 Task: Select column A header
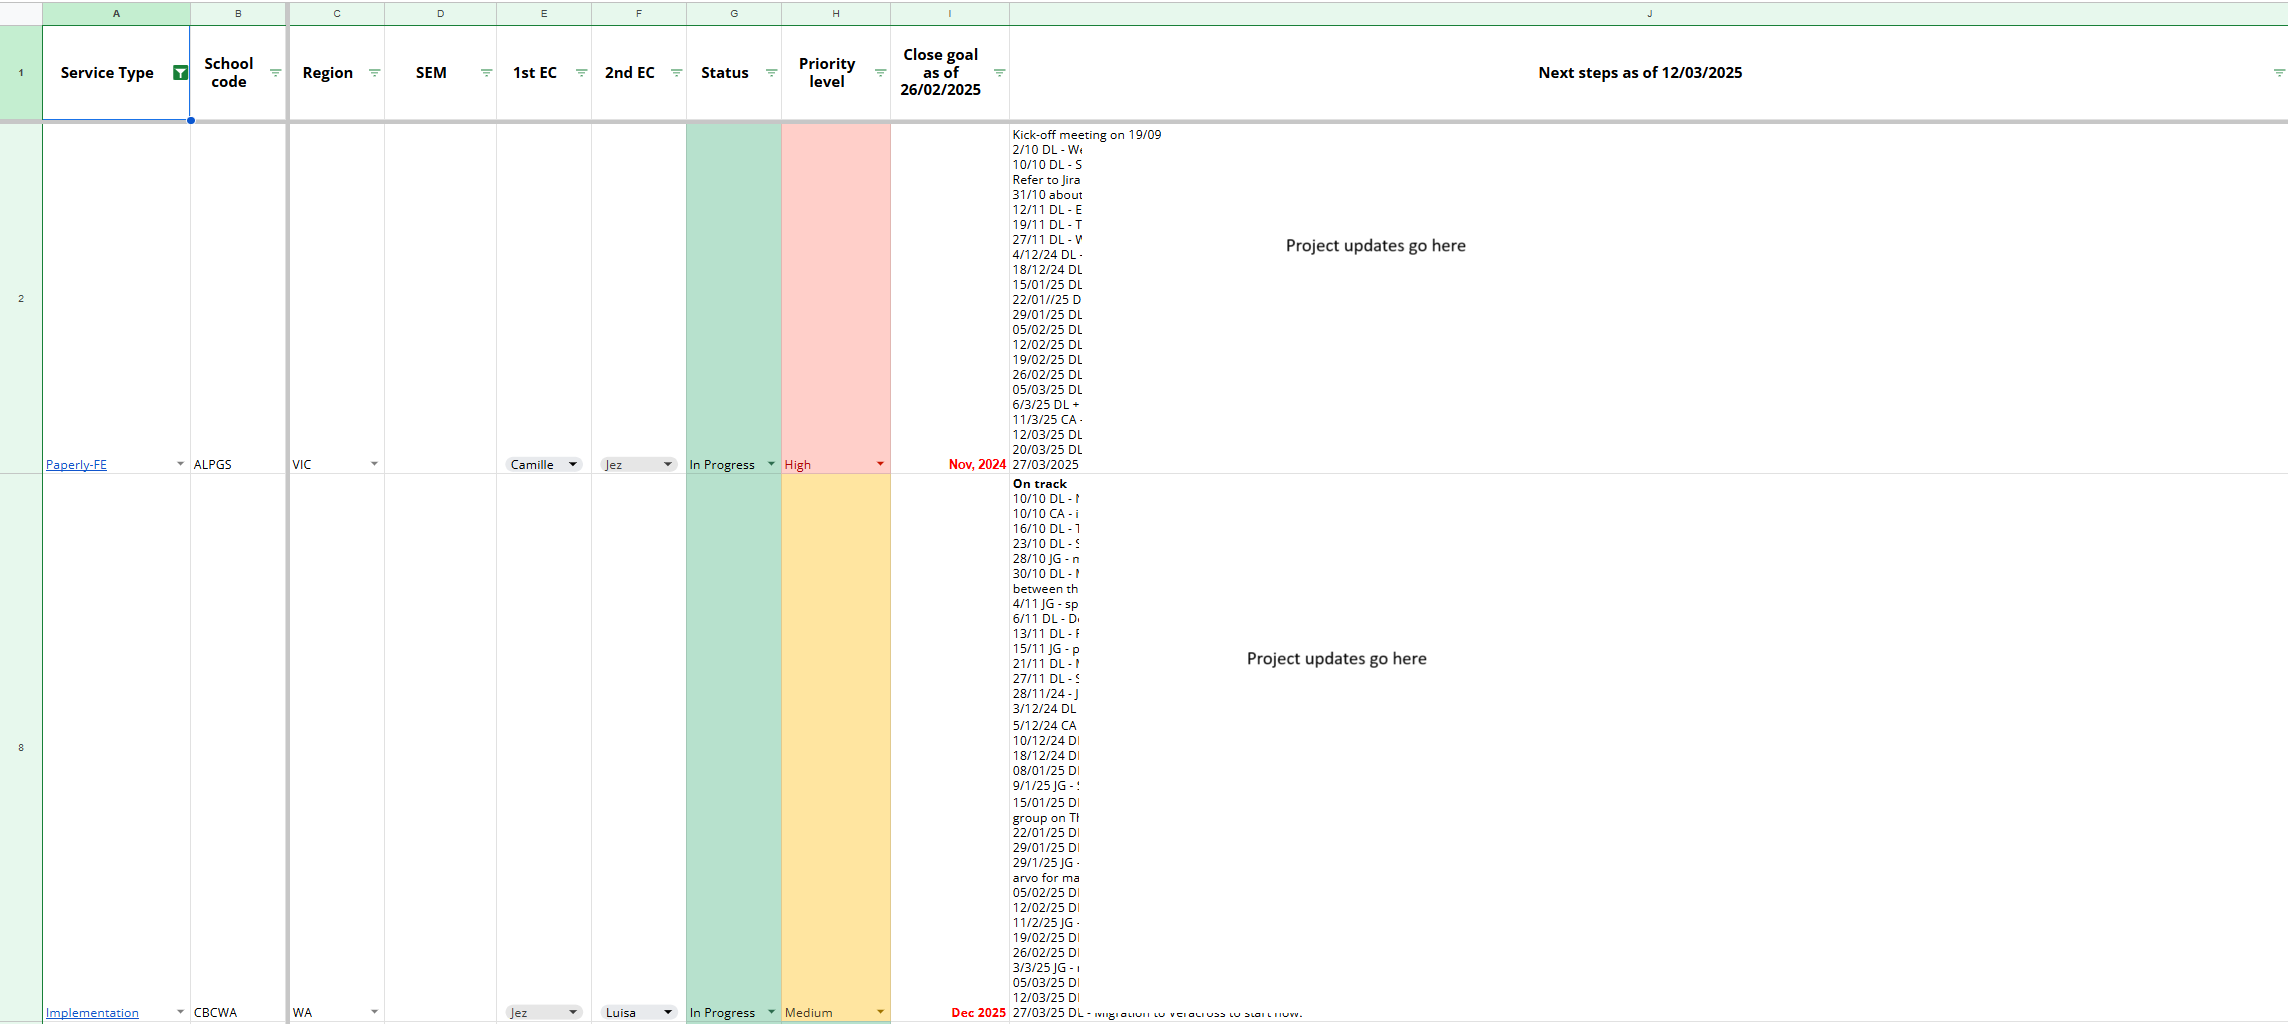point(116,14)
